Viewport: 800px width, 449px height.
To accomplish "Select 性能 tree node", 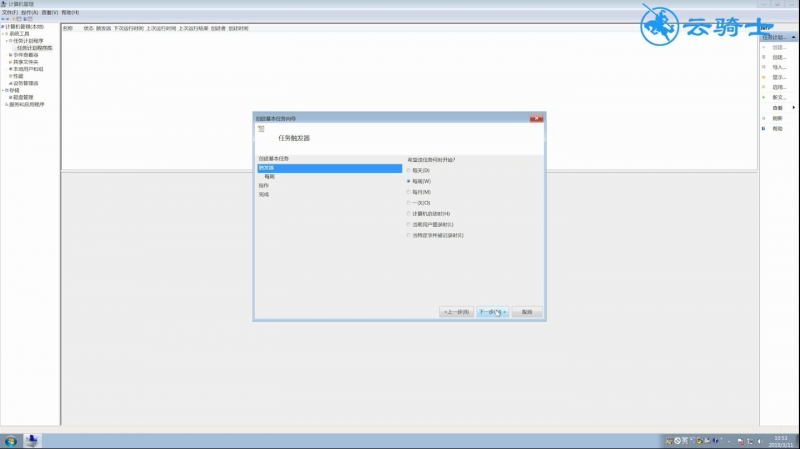I will pyautogui.click(x=18, y=76).
